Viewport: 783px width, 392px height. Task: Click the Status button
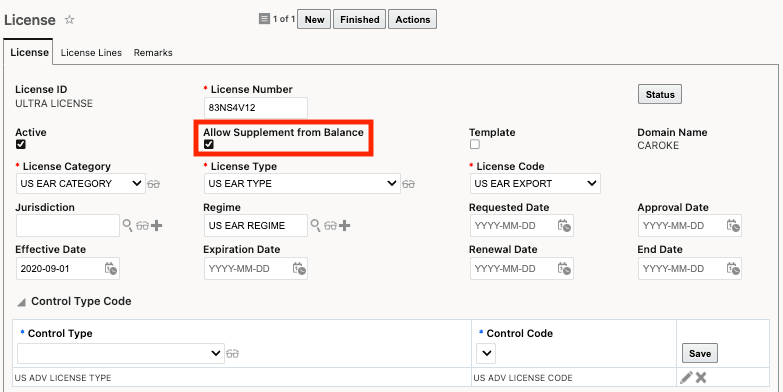tap(660, 94)
